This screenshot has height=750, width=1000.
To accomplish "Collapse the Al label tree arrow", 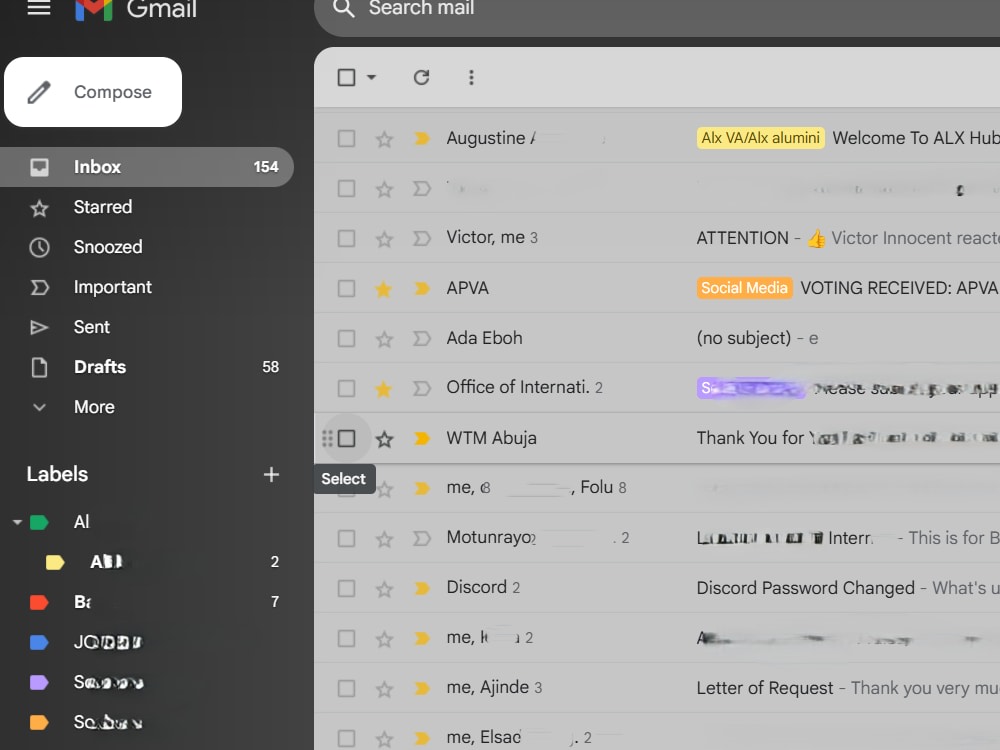I will point(17,522).
